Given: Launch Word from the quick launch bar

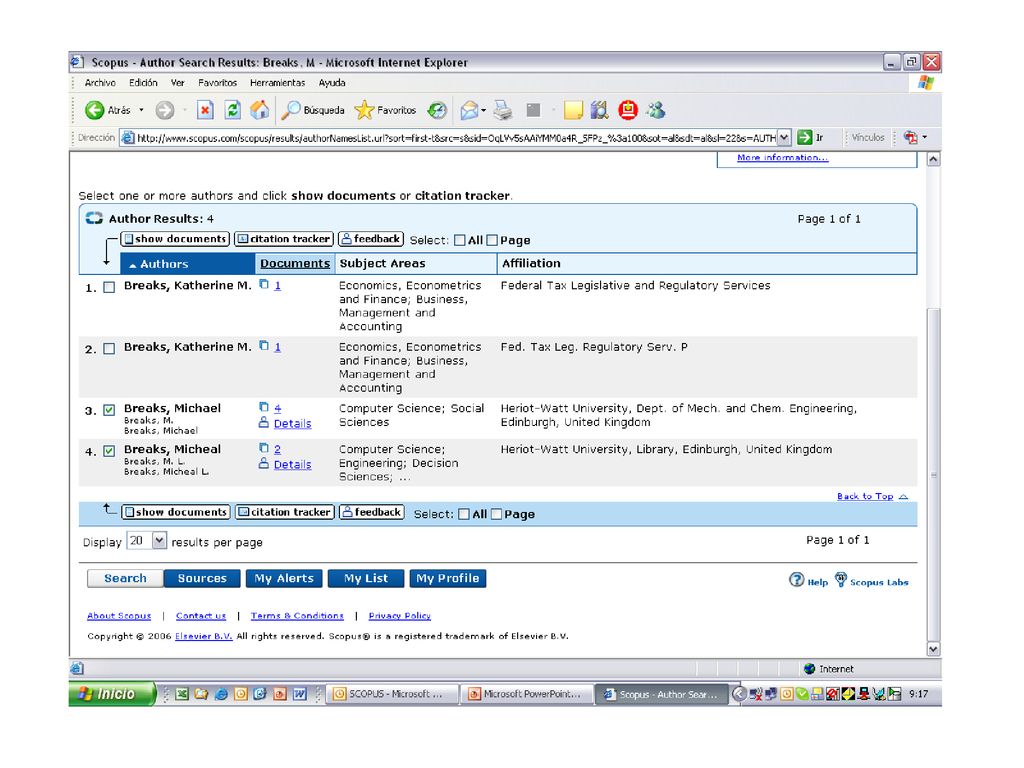Looking at the screenshot, I should (x=300, y=694).
